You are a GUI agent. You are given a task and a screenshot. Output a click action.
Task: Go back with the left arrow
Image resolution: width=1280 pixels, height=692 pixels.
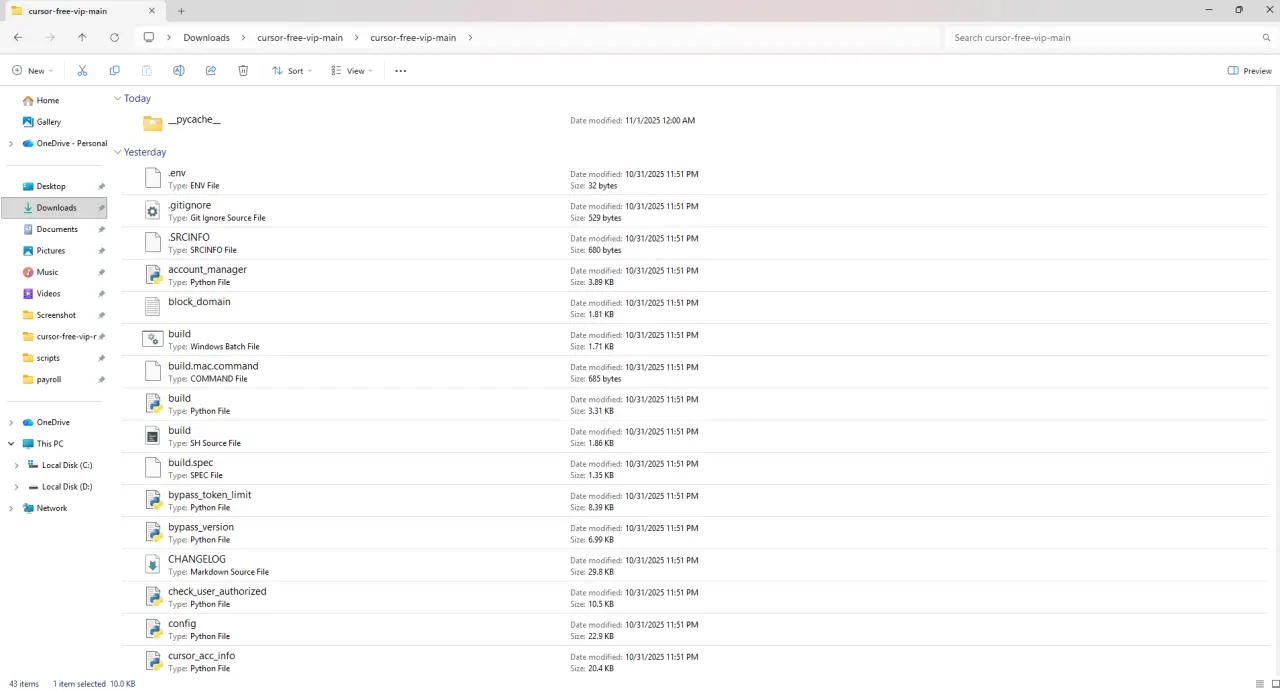18,38
